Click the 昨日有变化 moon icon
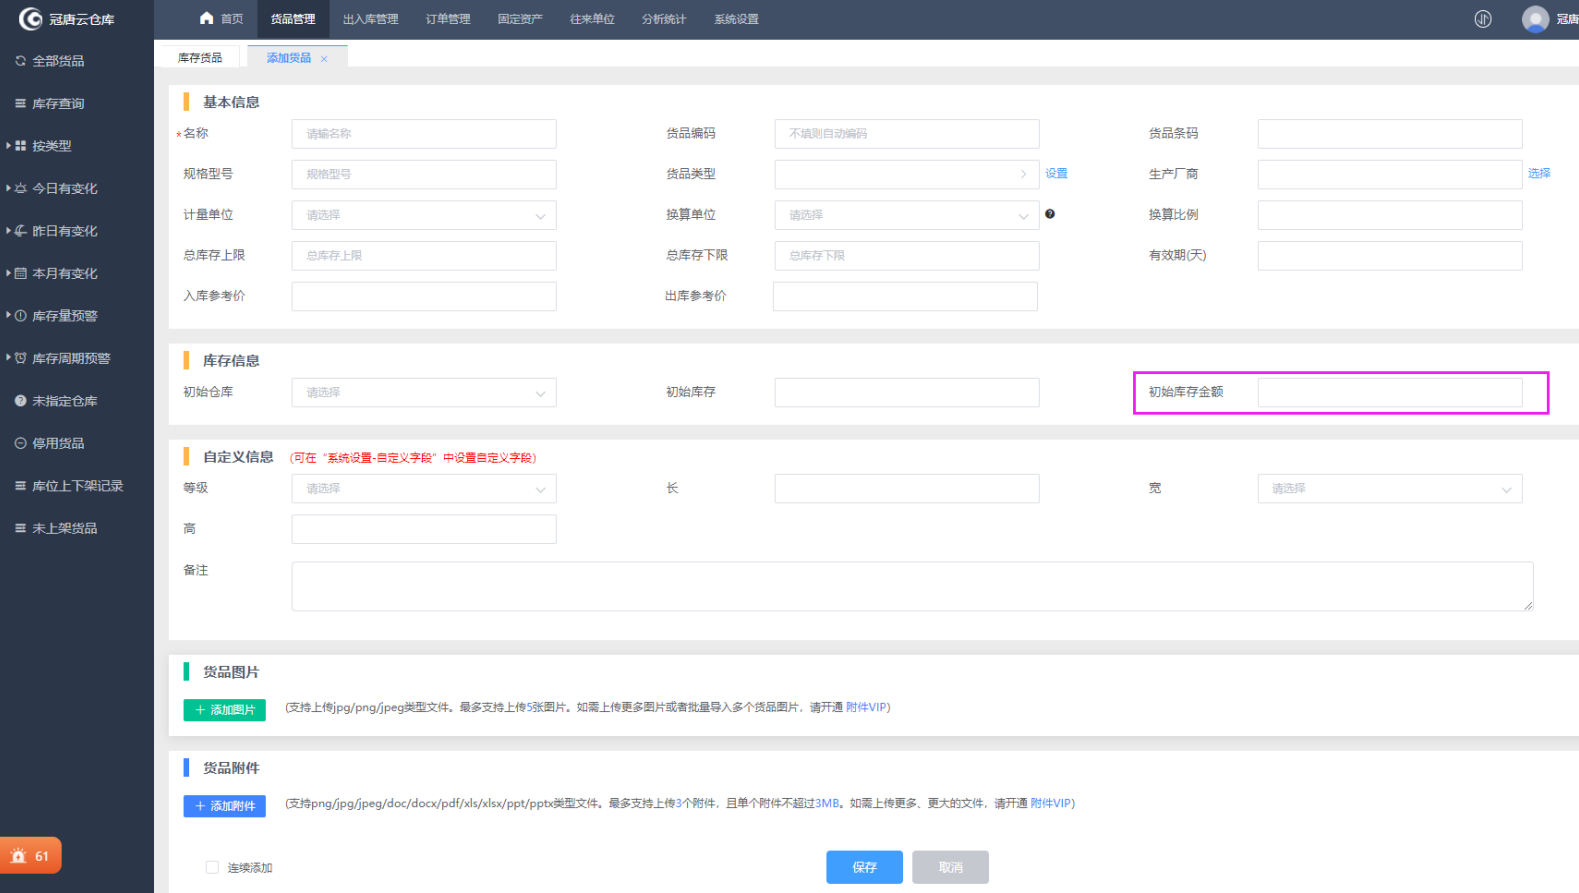This screenshot has width=1579, height=893. [x=20, y=231]
